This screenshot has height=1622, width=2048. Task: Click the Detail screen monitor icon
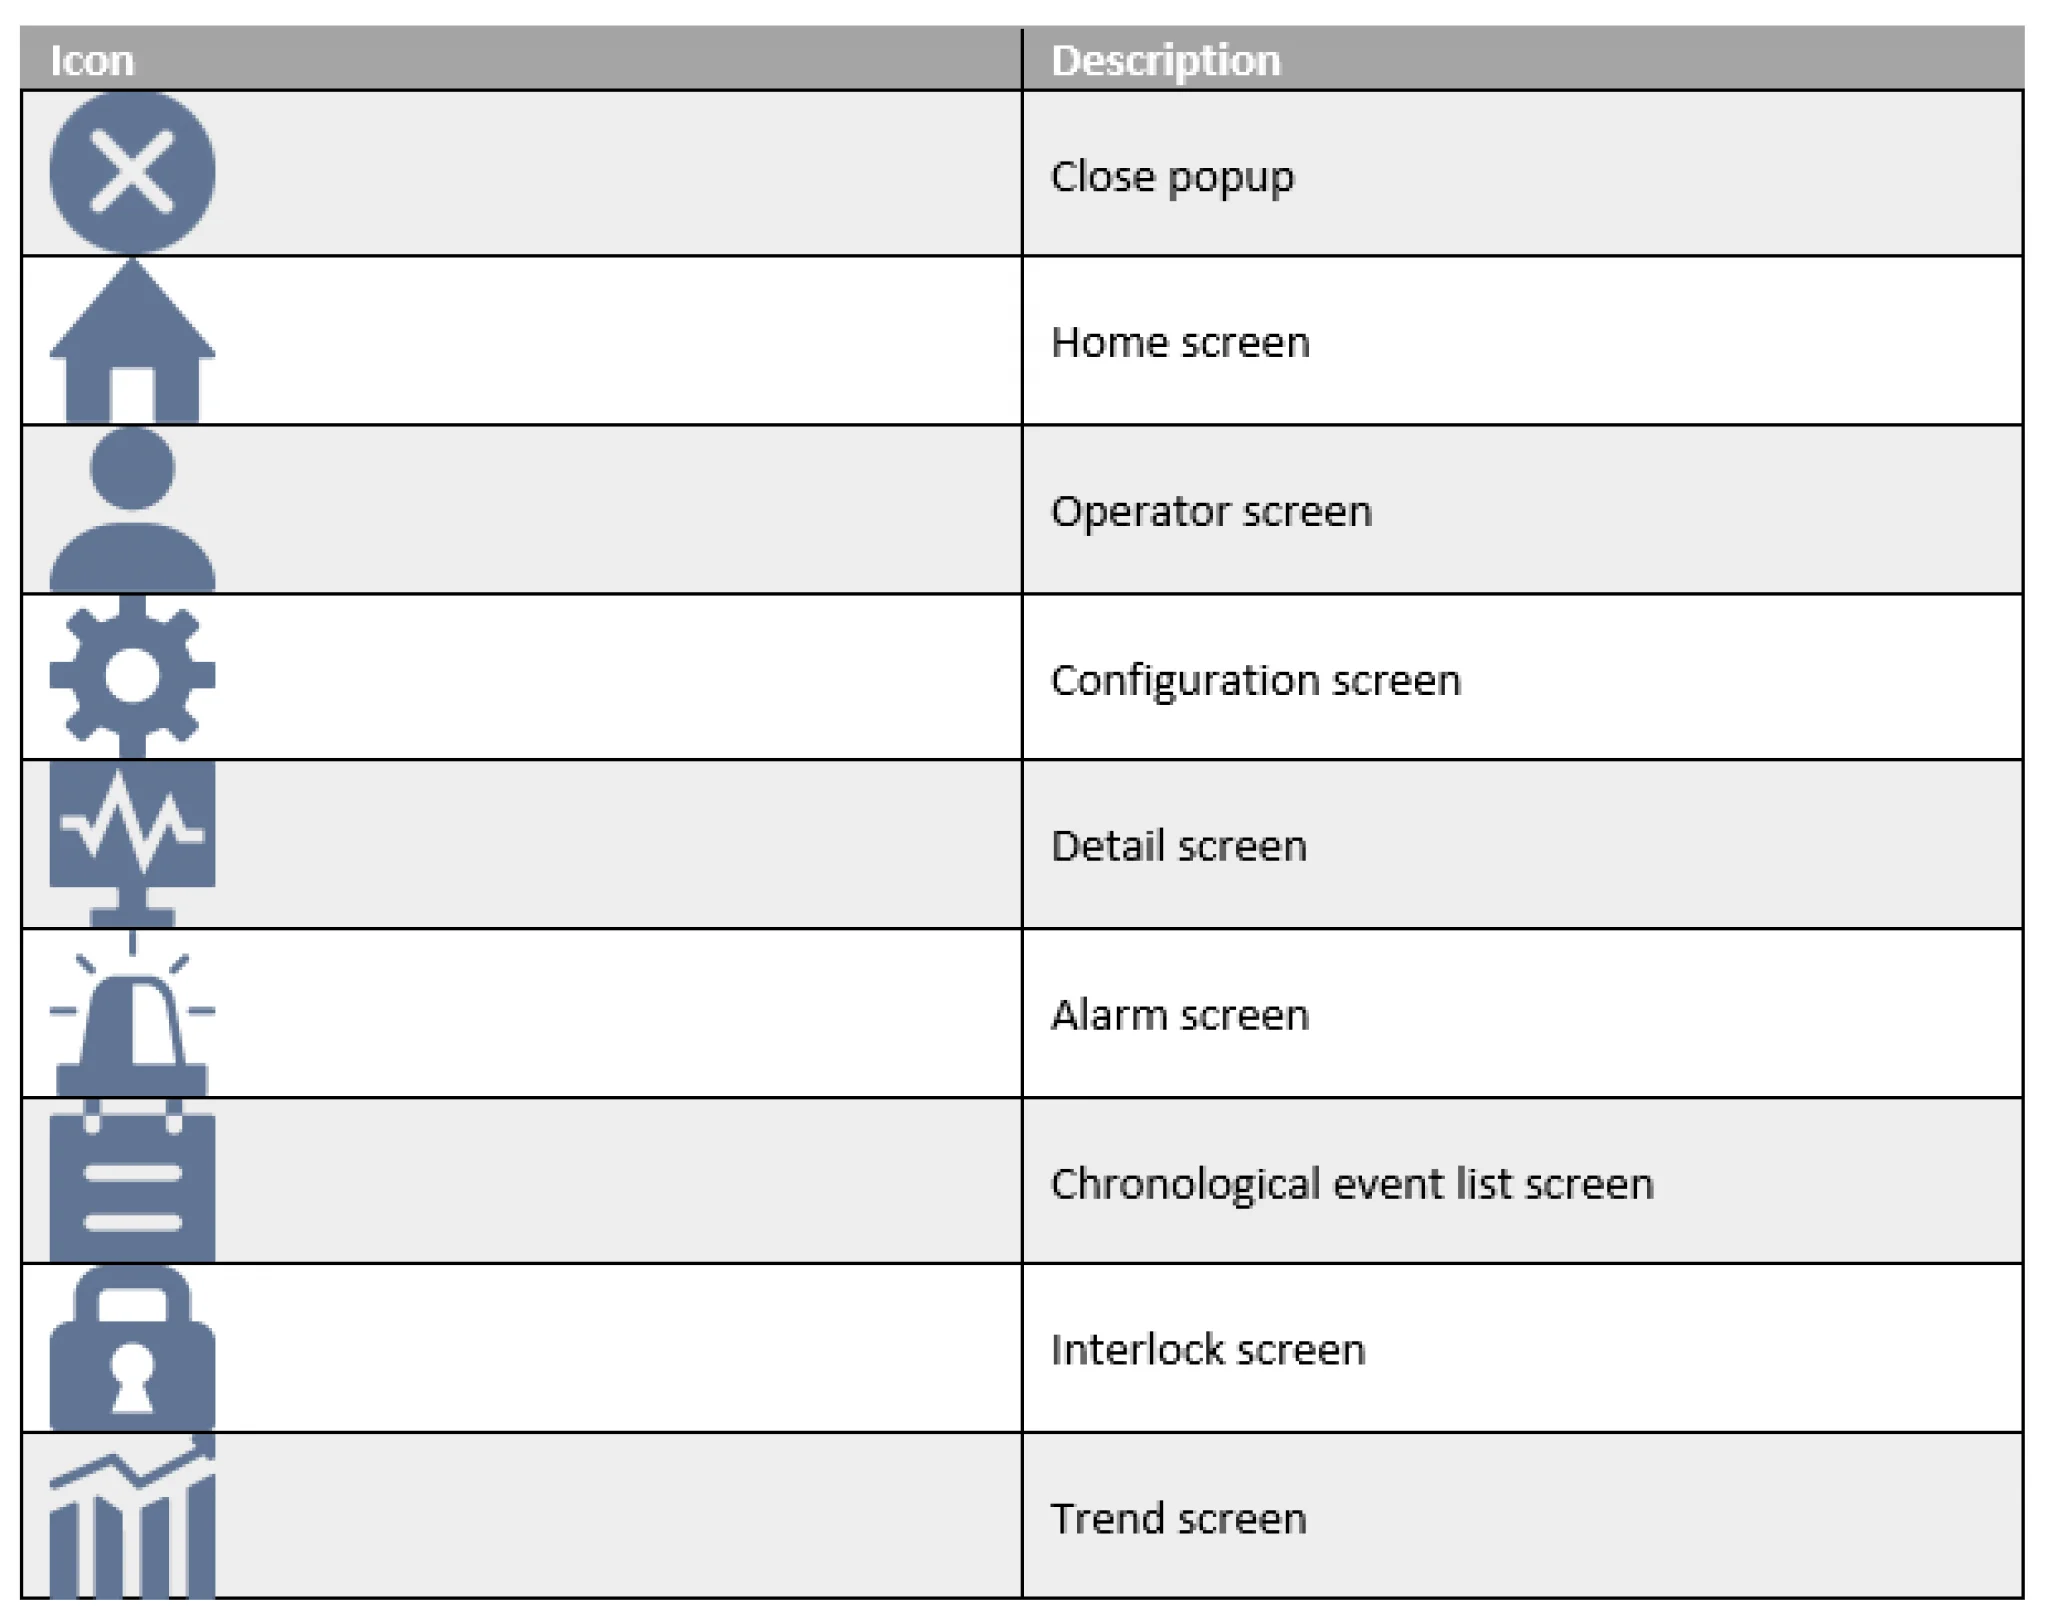[x=132, y=844]
